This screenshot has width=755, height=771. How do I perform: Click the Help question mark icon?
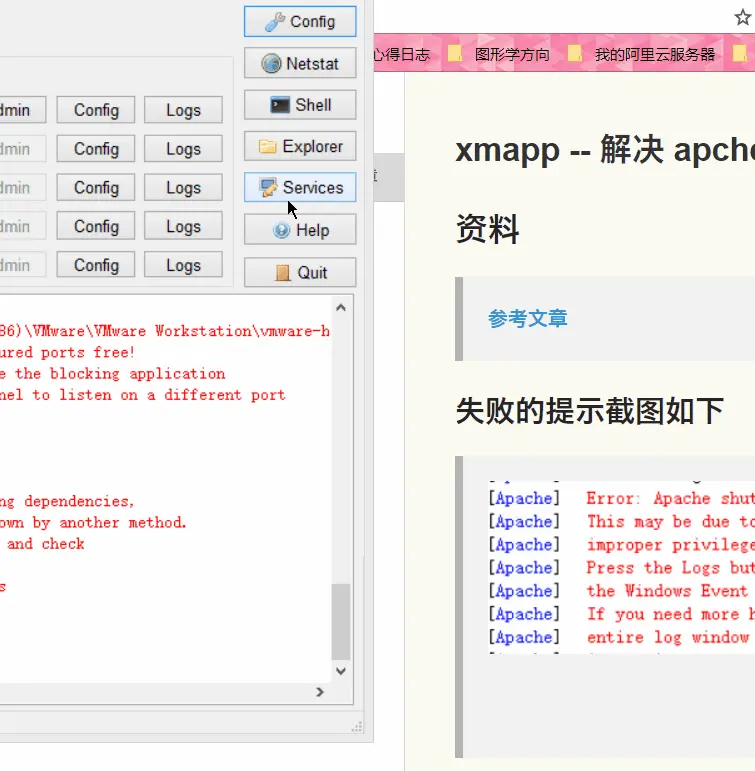pyautogui.click(x=281, y=230)
